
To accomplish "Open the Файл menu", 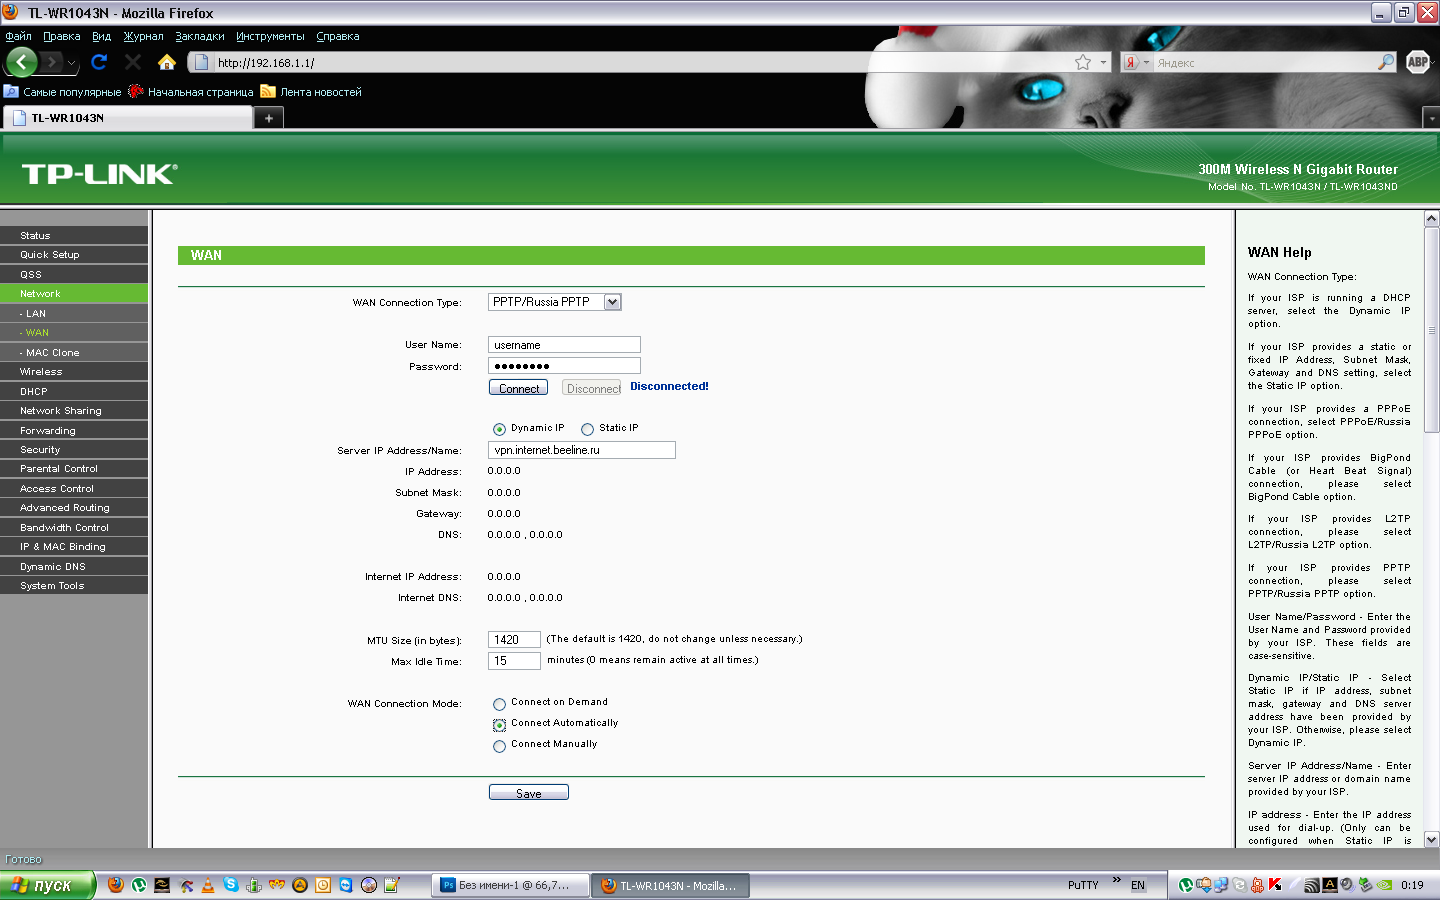I will (x=18, y=36).
